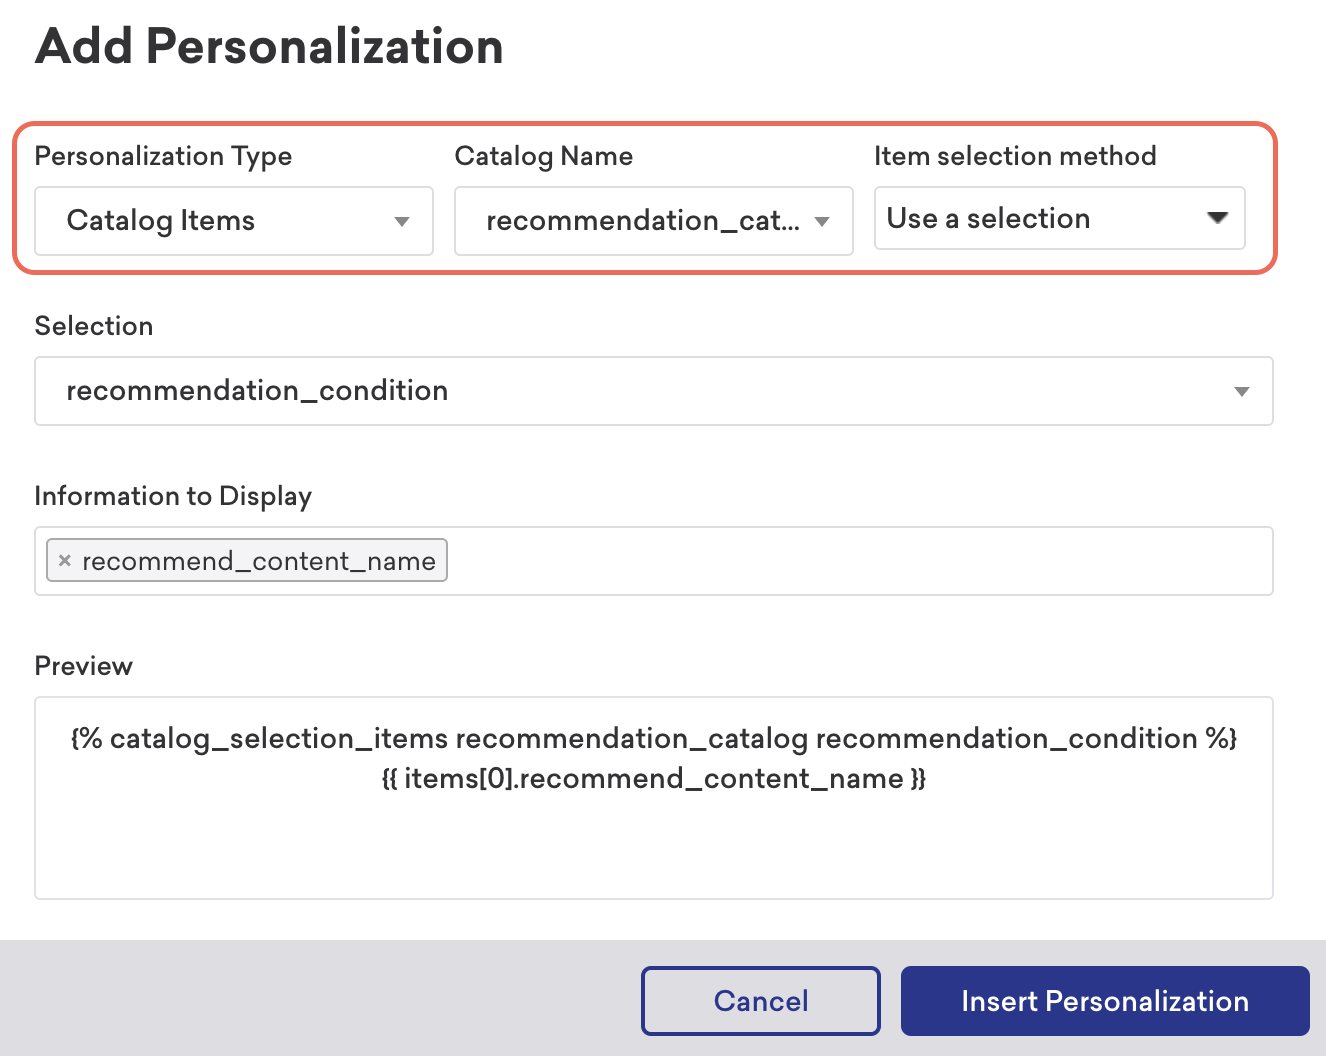1326x1056 pixels.
Task: Expand the recommendation_condition selection dropdown
Action: (654, 391)
